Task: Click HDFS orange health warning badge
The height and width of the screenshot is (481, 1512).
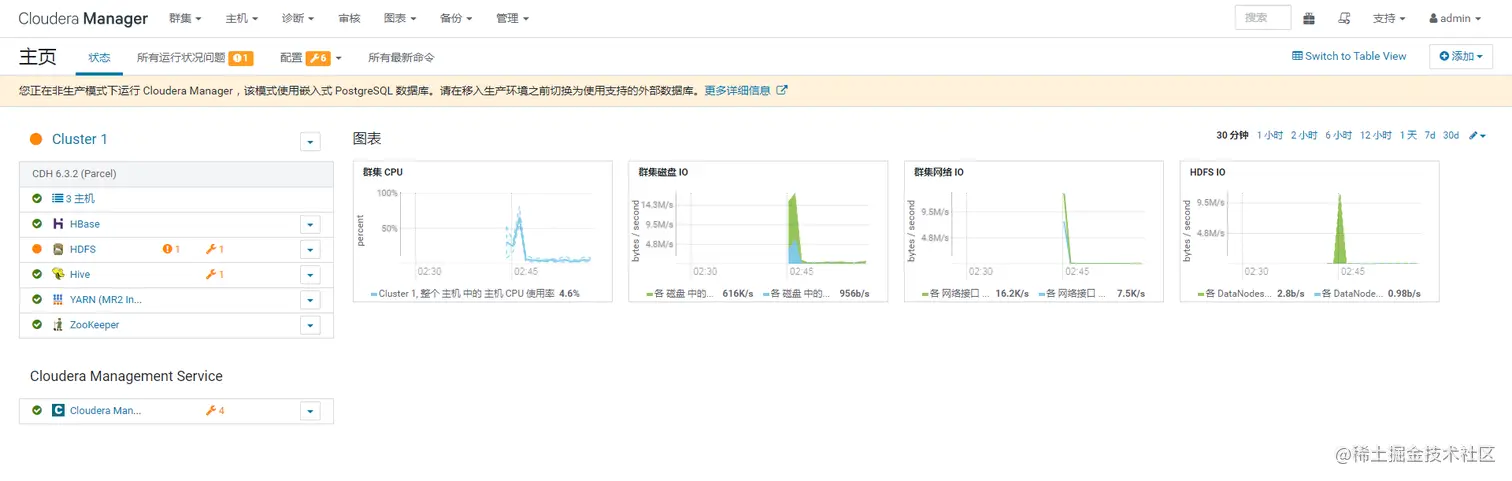Action: 171,249
